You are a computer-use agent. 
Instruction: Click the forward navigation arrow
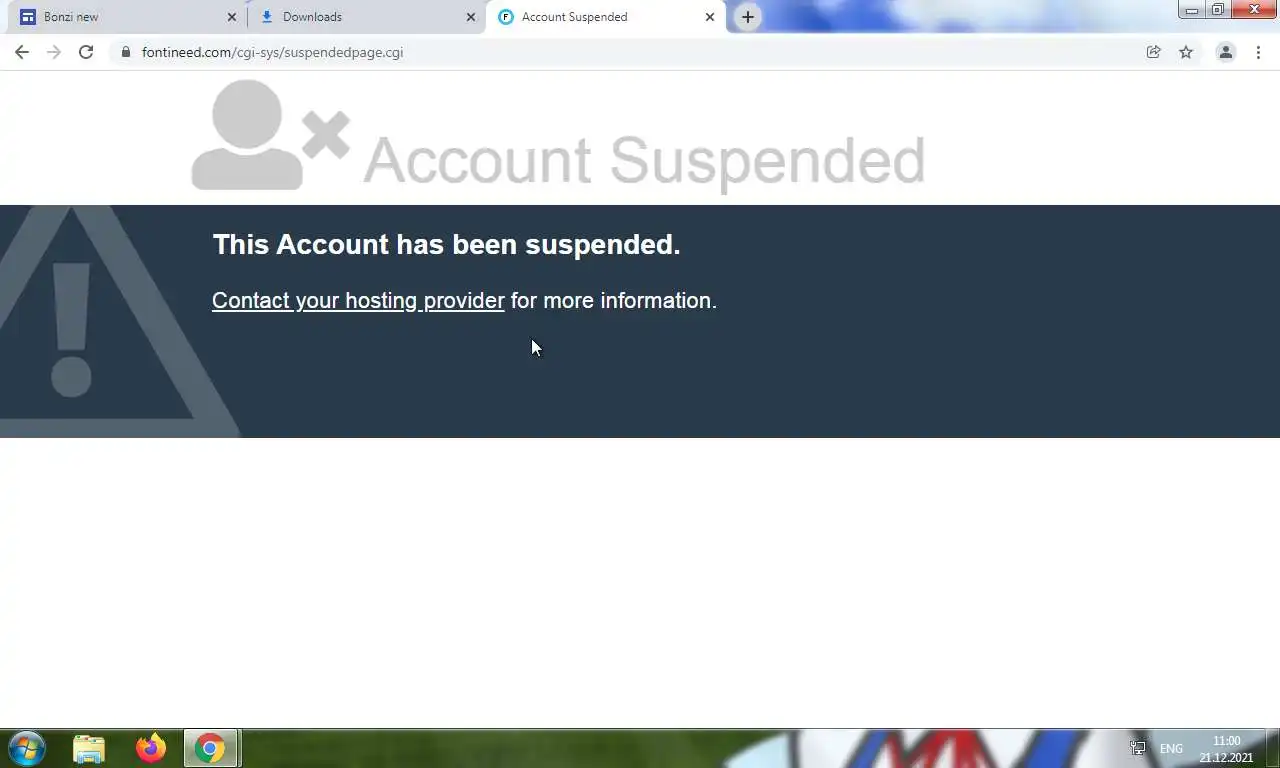pyautogui.click(x=54, y=52)
